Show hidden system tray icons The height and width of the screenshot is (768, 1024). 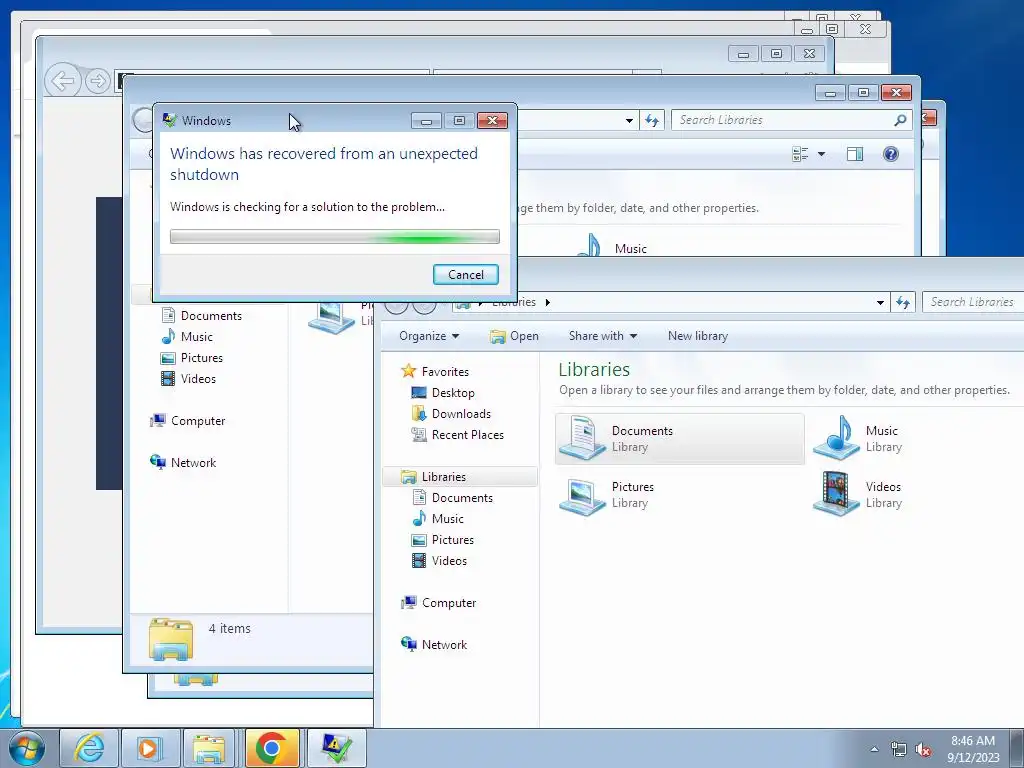coord(874,749)
